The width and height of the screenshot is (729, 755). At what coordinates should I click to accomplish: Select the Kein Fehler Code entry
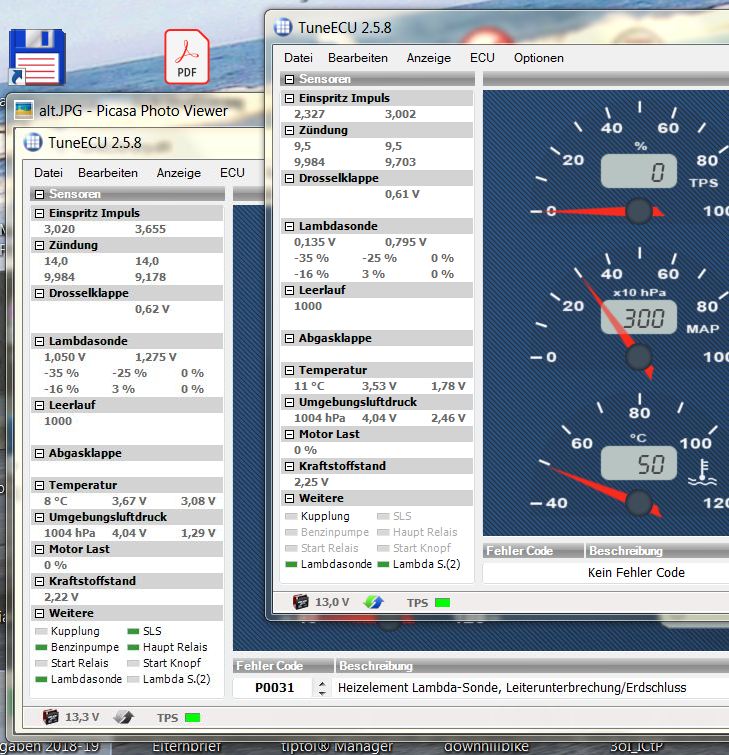[636, 573]
